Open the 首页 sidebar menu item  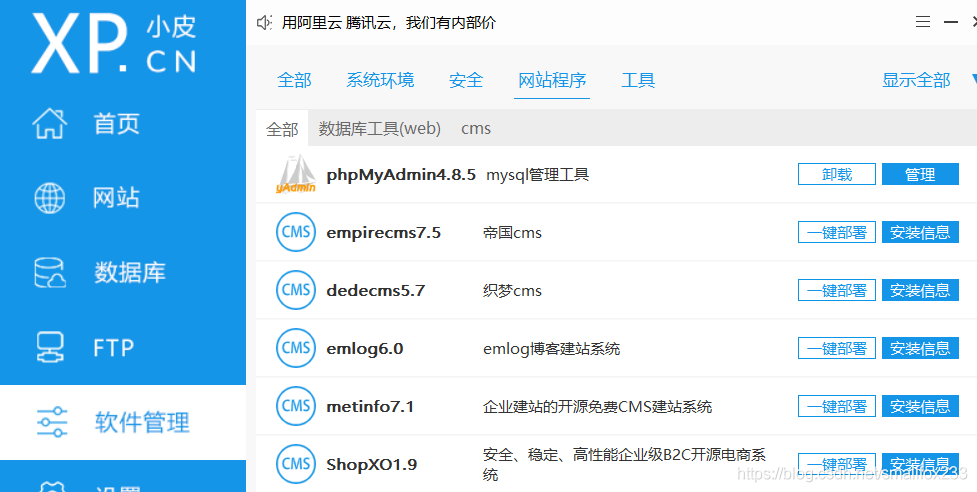123,123
